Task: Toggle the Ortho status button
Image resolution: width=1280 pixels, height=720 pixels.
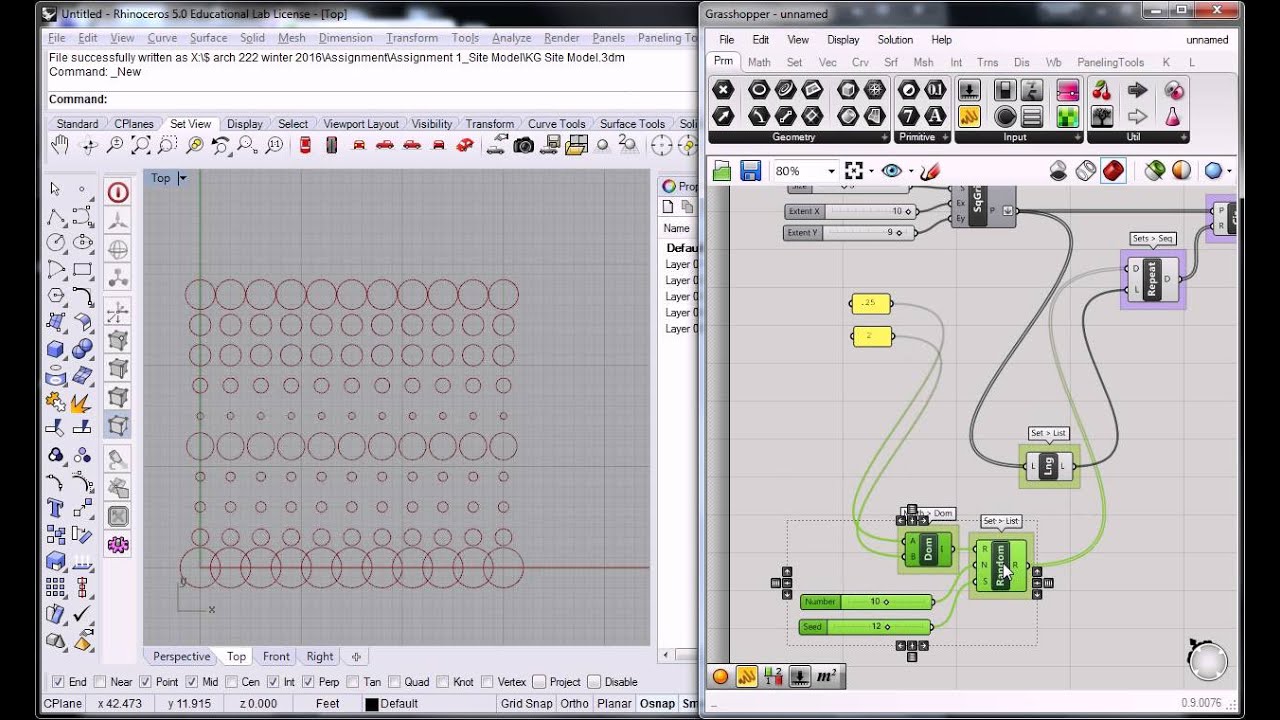Action: [575, 704]
